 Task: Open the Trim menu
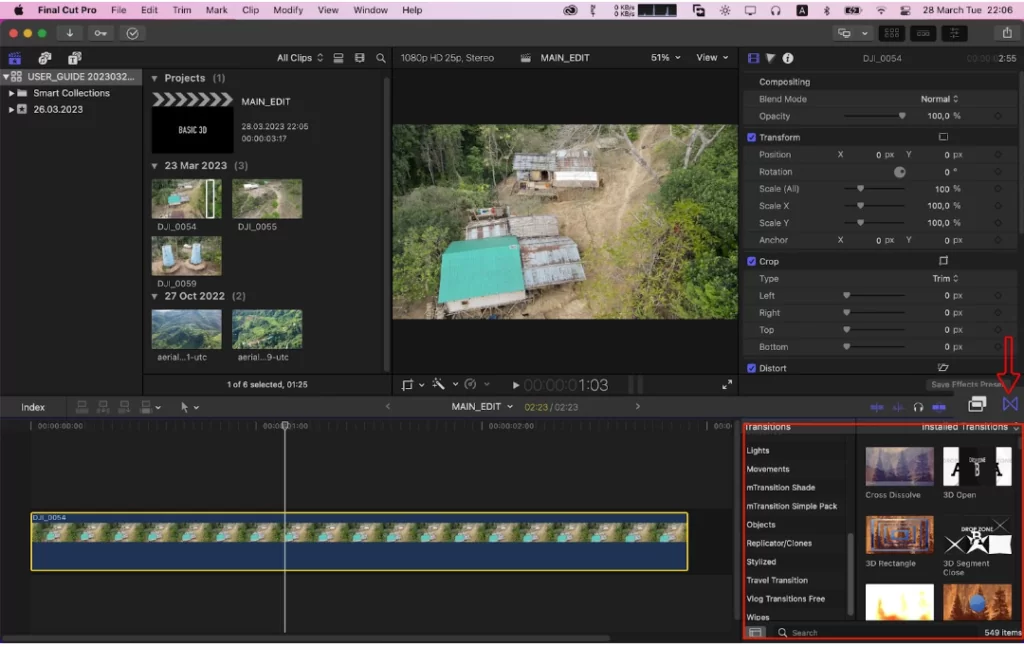click(182, 10)
